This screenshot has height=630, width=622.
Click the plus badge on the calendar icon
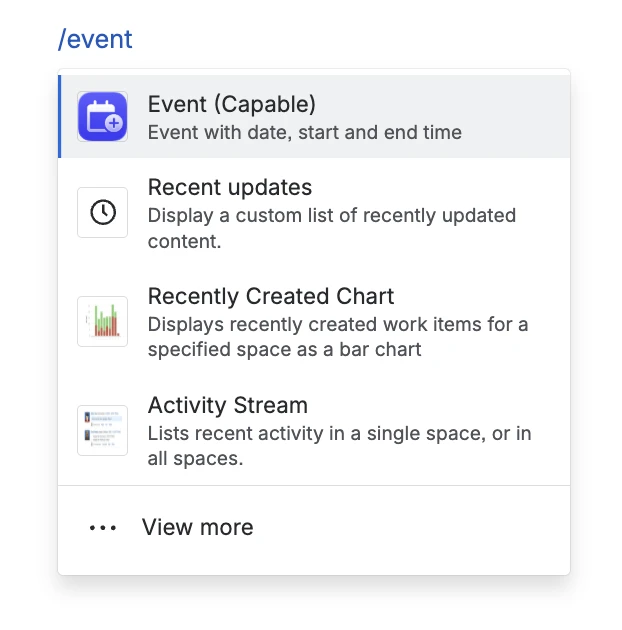tap(113, 124)
